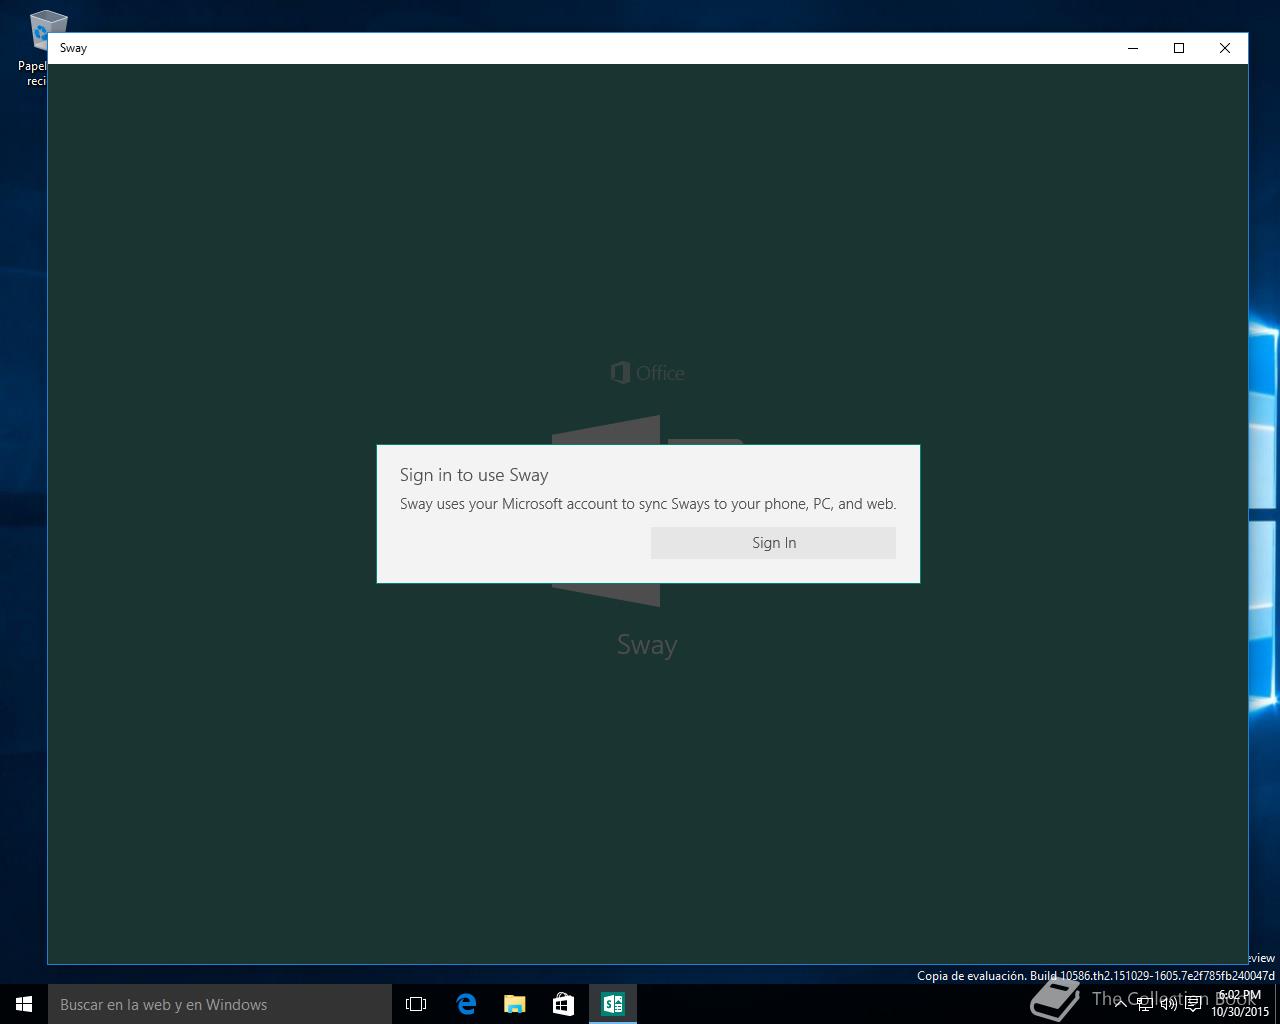Open the Action Center notifications icon
The width and height of the screenshot is (1280, 1024).
[x=1193, y=1004]
